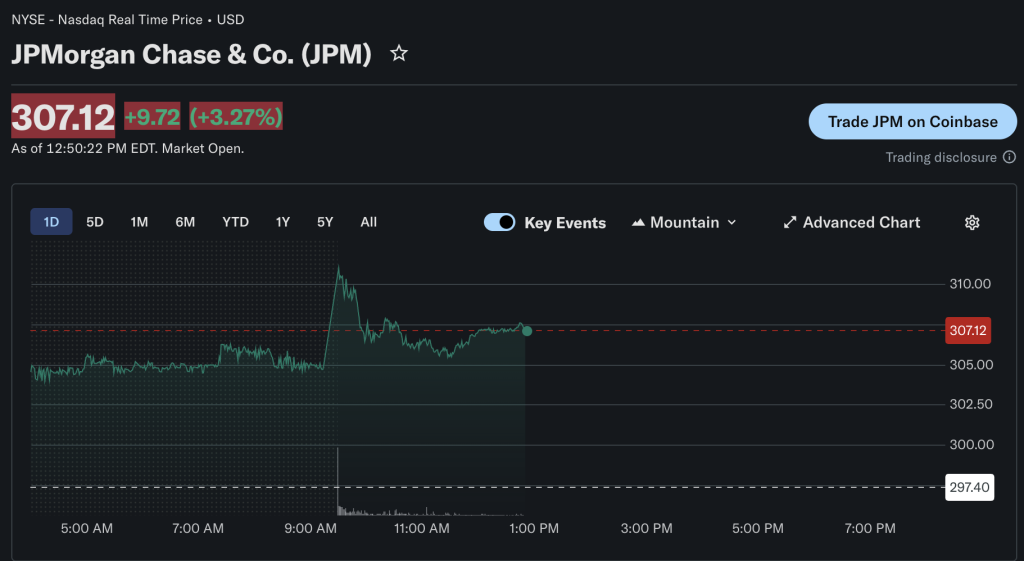Choose the YTD time range
The image size is (1024, 561).
(x=236, y=222)
